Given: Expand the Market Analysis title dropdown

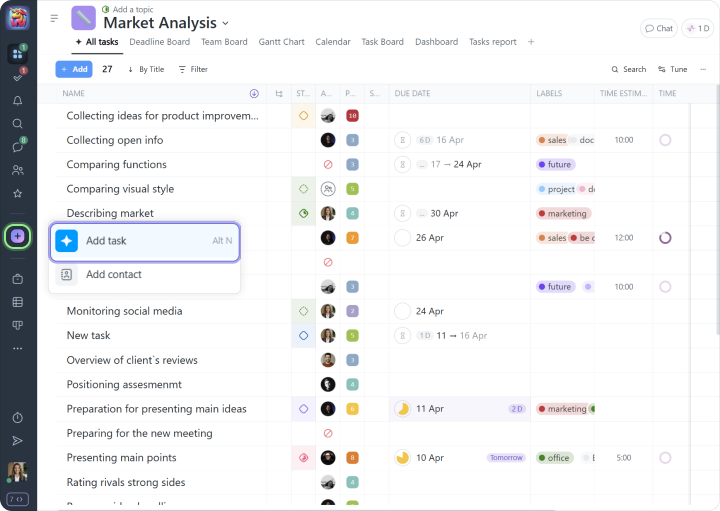Looking at the screenshot, I should pyautogui.click(x=225, y=23).
